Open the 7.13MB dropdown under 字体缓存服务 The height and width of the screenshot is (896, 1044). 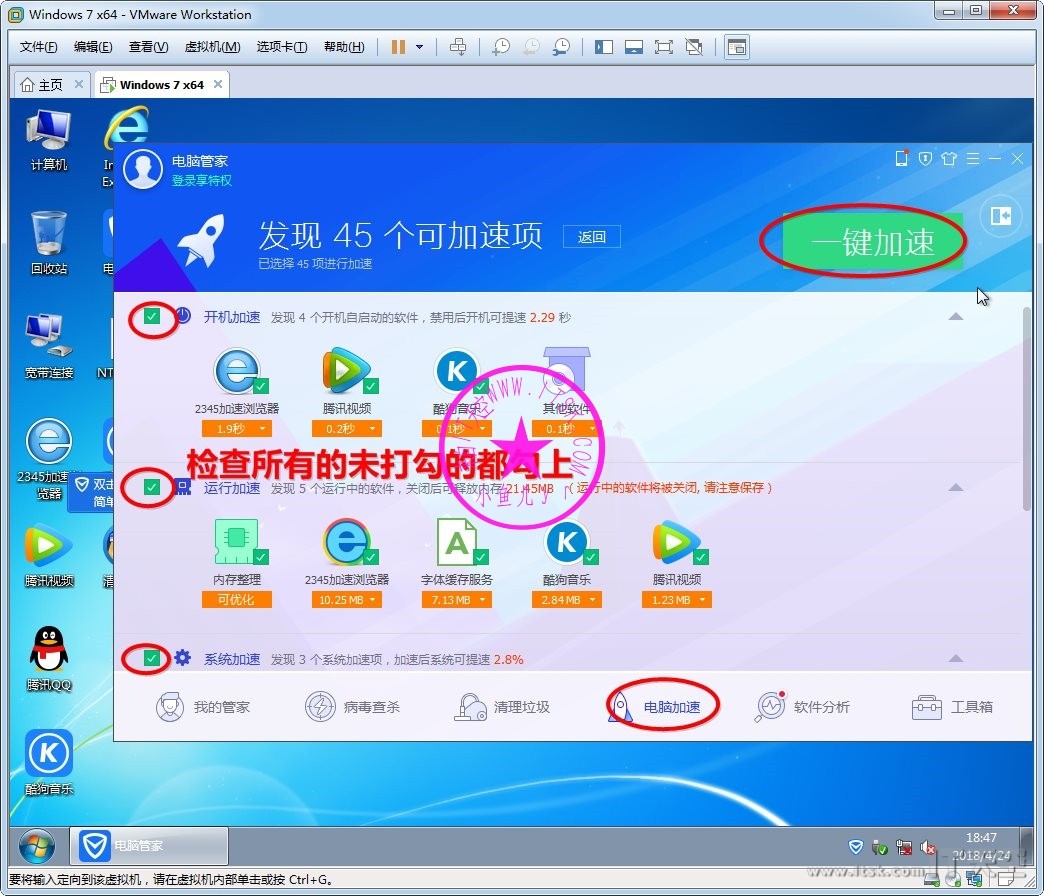[x=457, y=600]
